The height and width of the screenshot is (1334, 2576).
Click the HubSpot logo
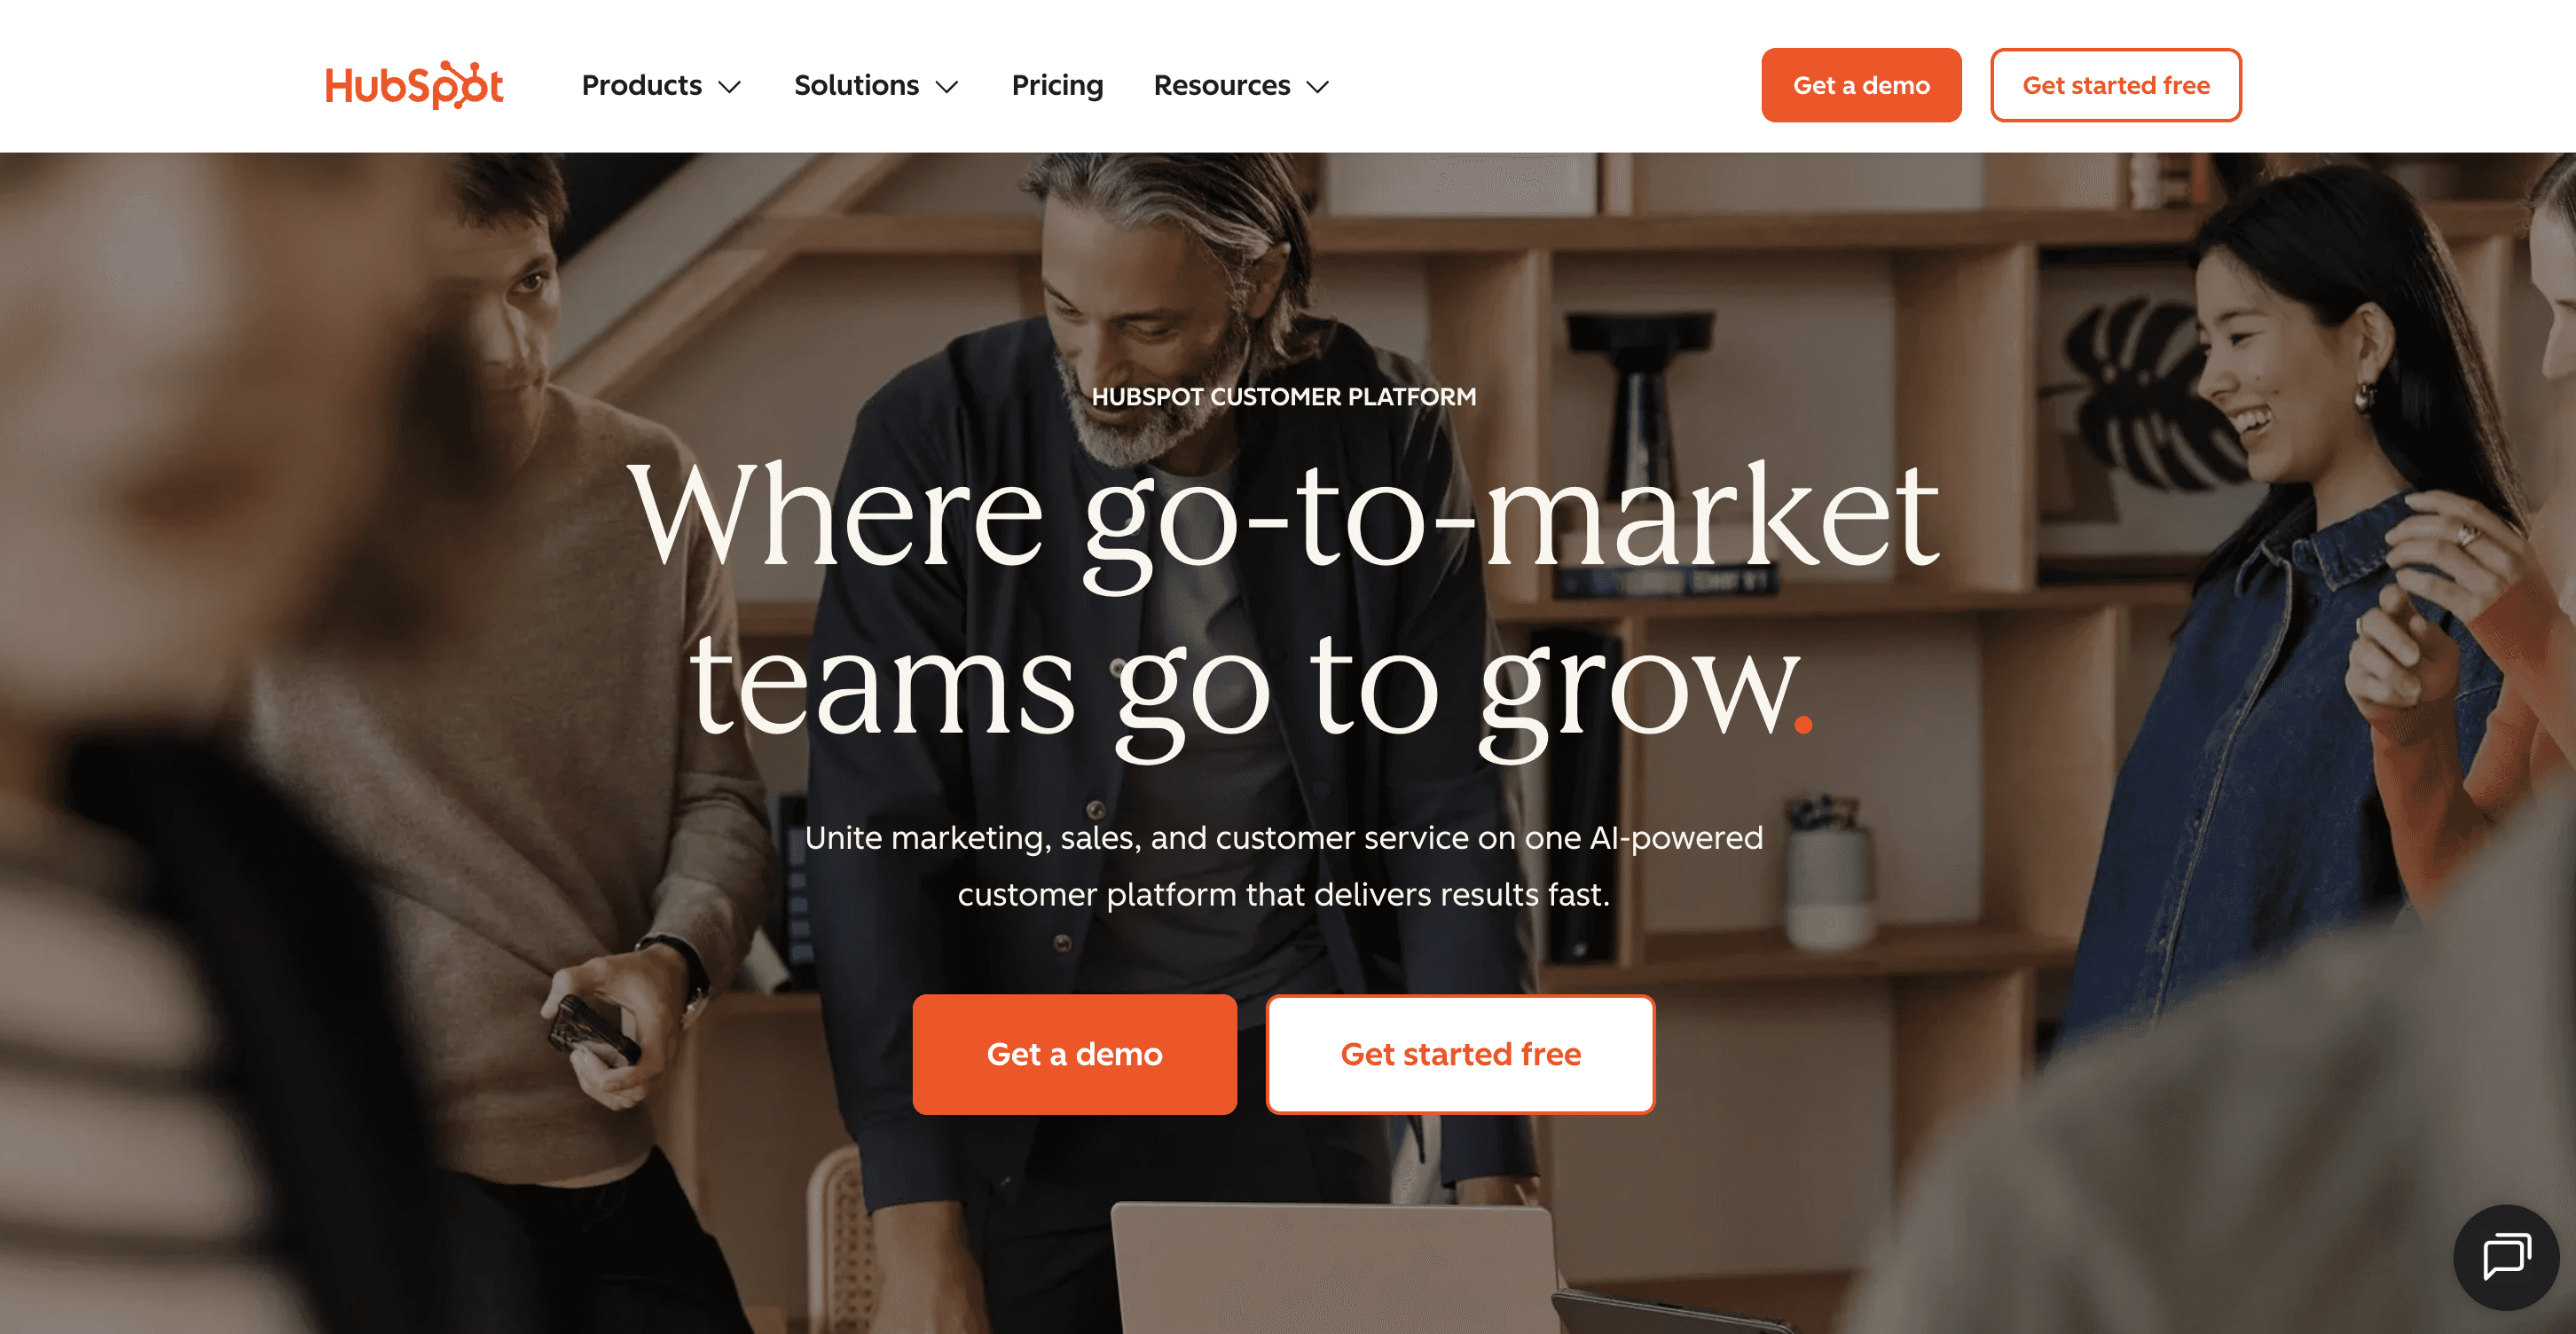[414, 85]
